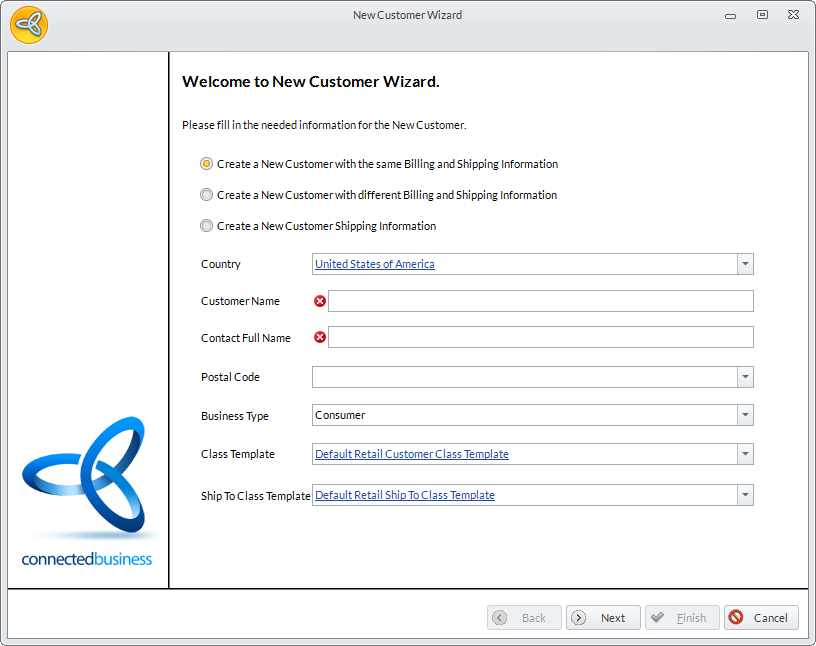The image size is (816, 646).
Task: Click the red error icon beside Contact Full Name
Action: coord(320,338)
